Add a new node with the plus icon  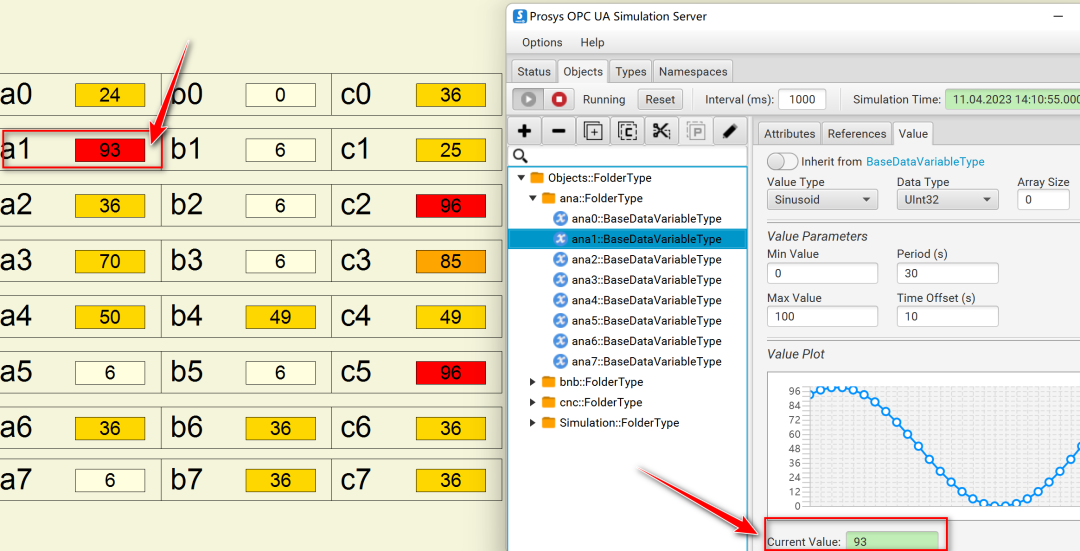coord(524,131)
